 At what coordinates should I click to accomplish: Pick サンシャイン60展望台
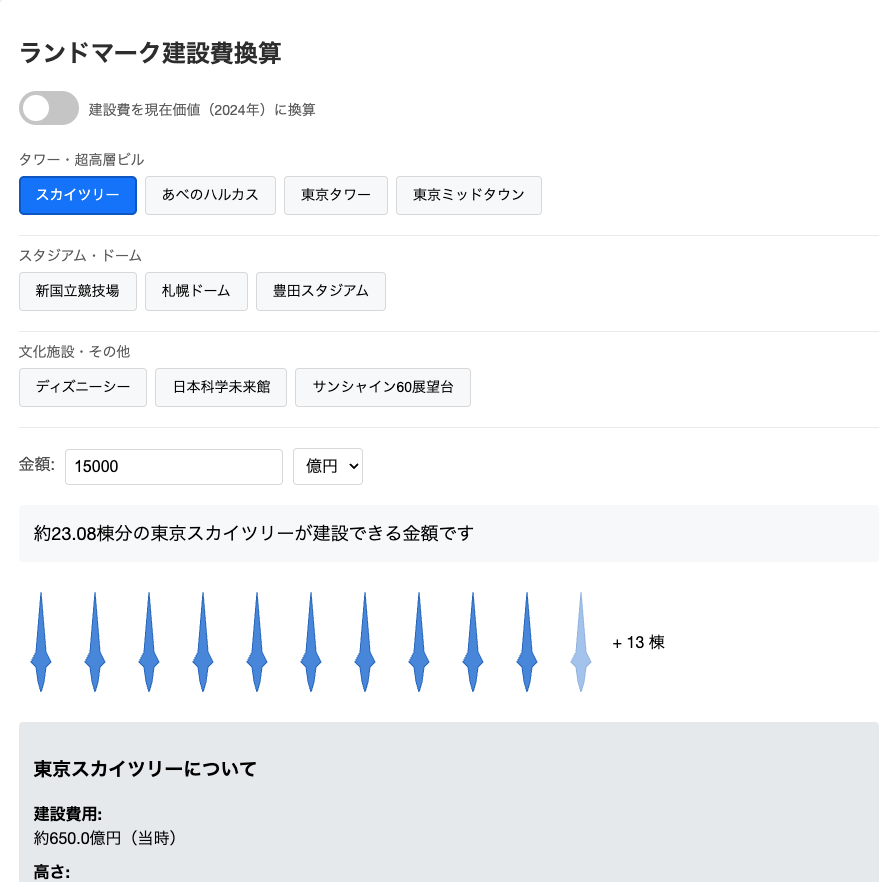(x=383, y=387)
